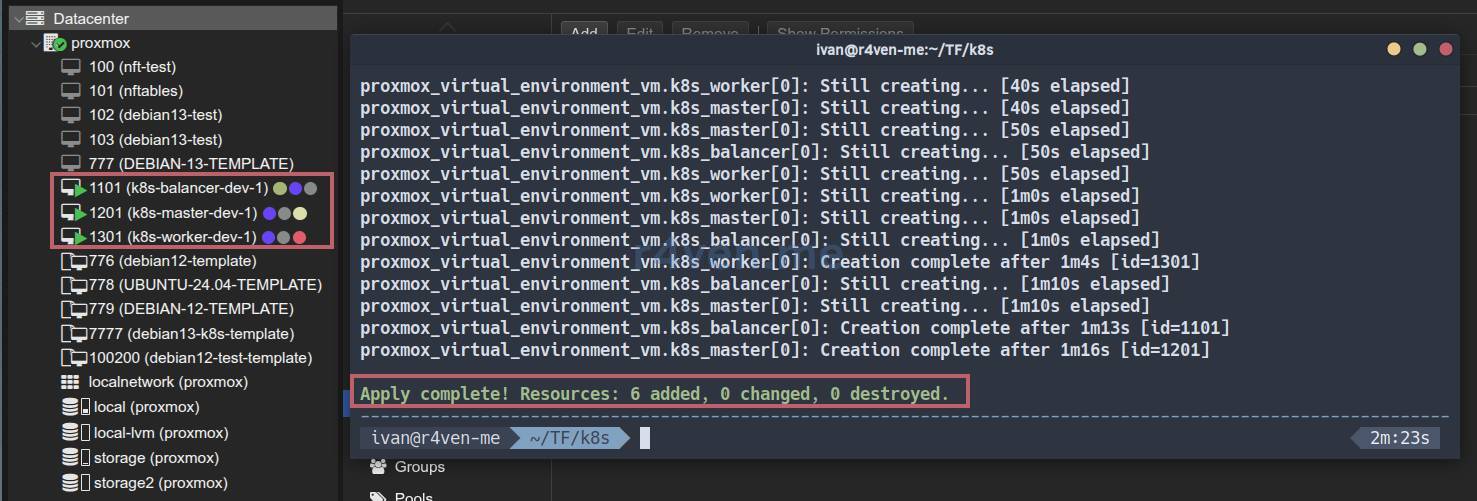The height and width of the screenshot is (501, 1477).
Task: Click the database icon for local-lvm storage
Action: click(70, 433)
